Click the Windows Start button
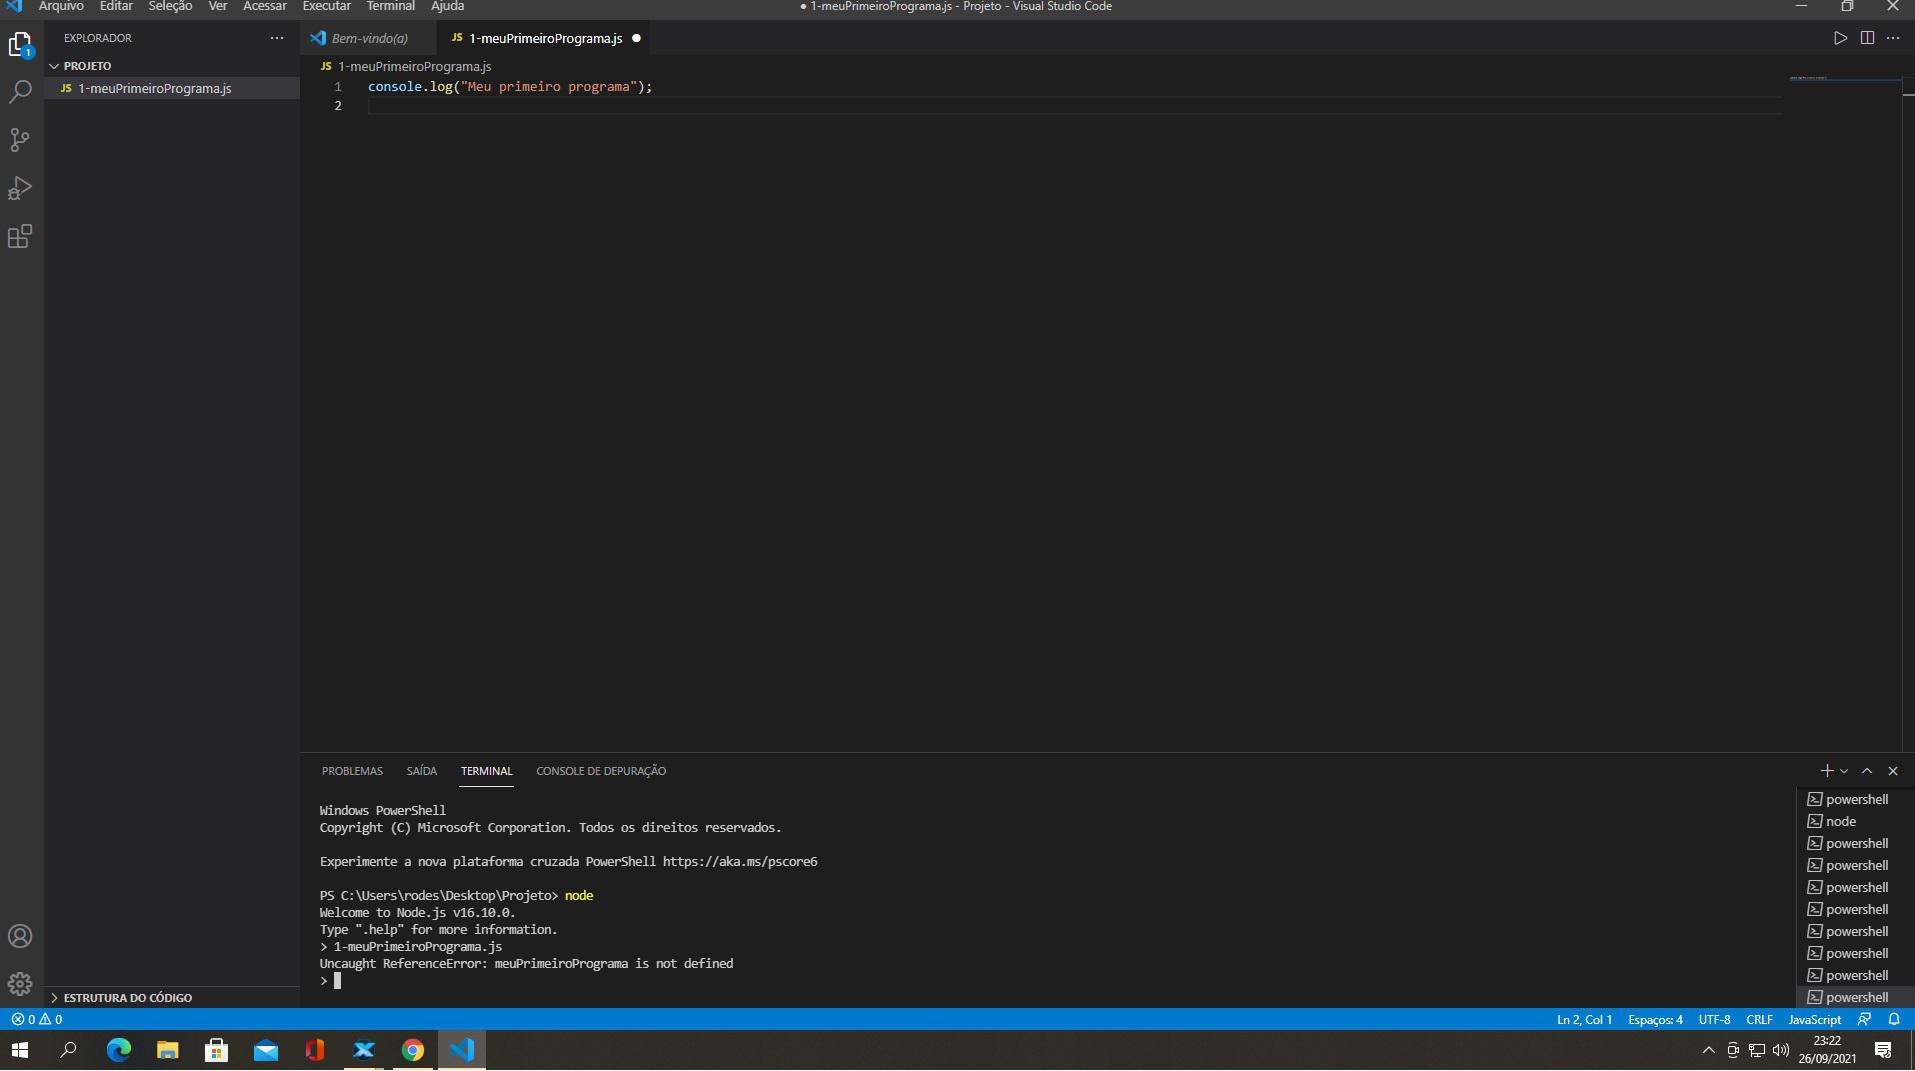Viewport: 1915px width, 1071px height. click(20, 1050)
